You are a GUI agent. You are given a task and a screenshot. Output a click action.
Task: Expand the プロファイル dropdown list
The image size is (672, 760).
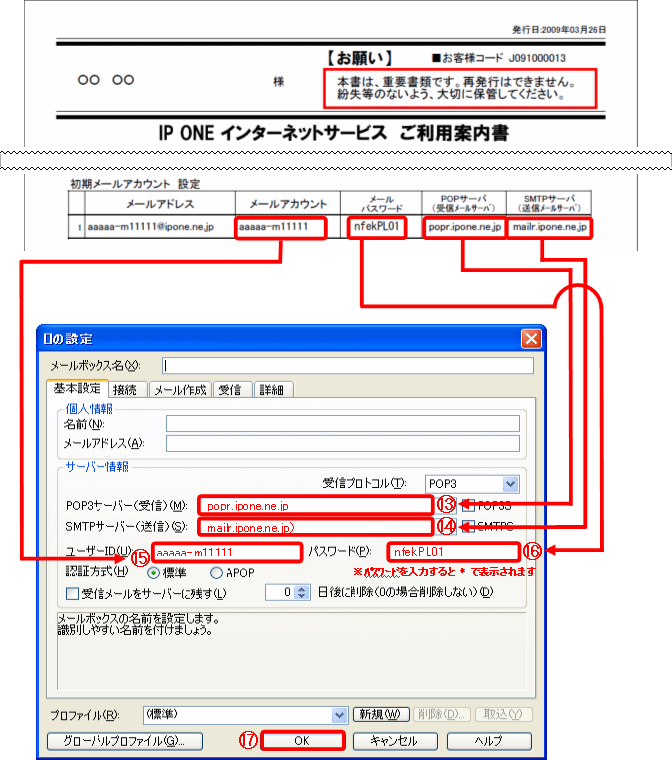(340, 714)
